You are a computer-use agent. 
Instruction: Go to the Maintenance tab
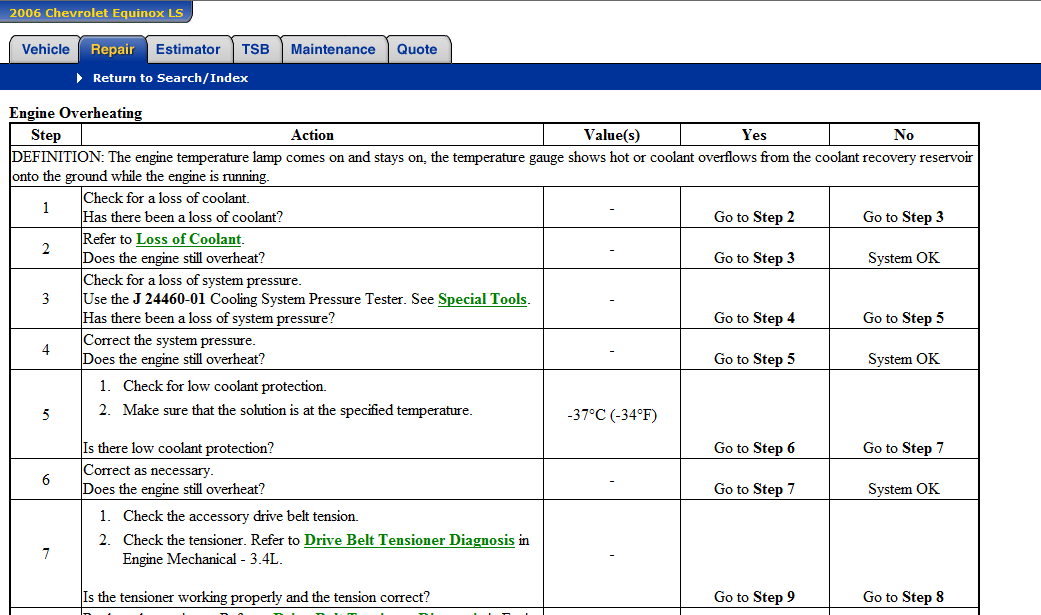click(x=333, y=50)
